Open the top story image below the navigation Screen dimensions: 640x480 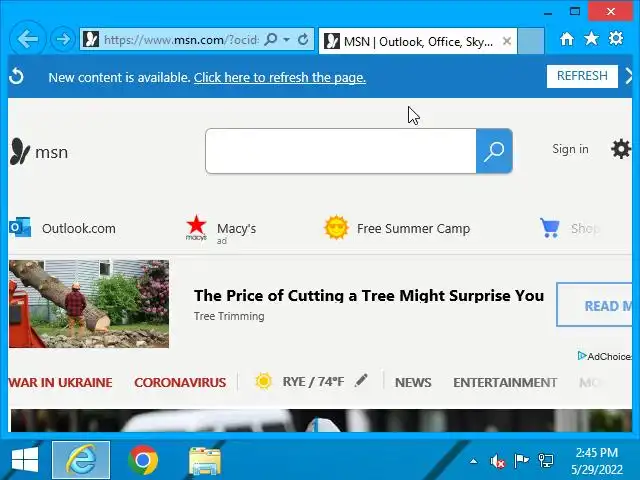[x=321, y=420]
